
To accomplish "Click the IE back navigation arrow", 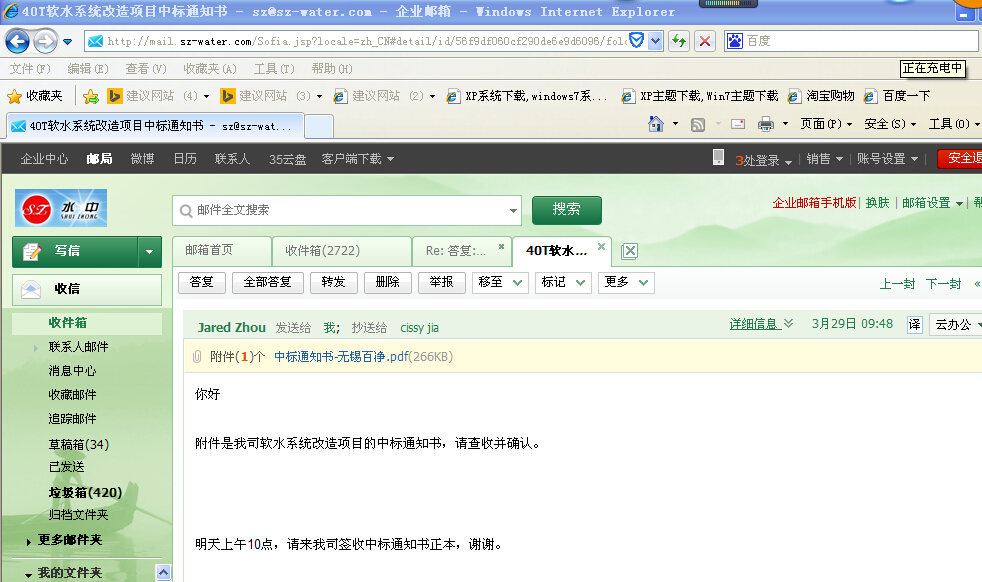I will pyautogui.click(x=18, y=41).
